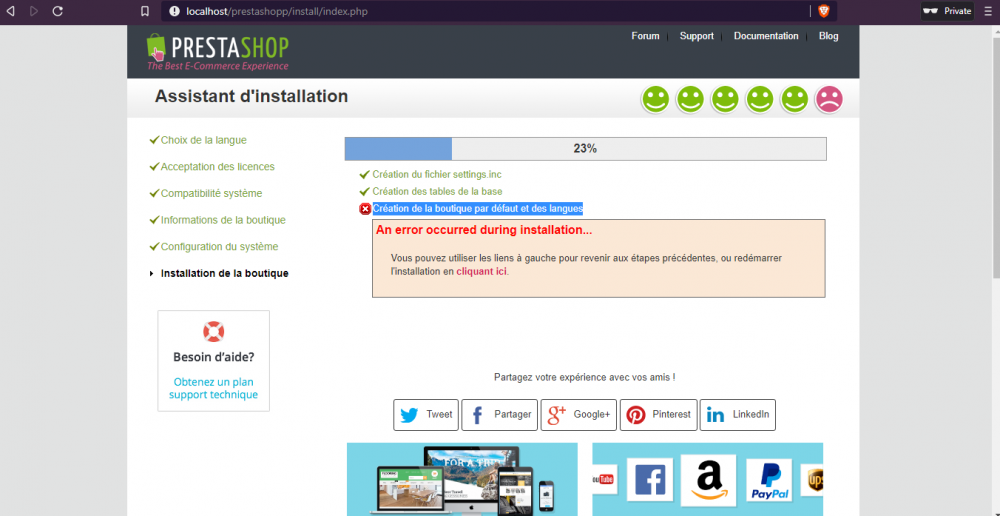Open the Blog link in header
Viewport: 1000px width, 516px height.
tap(828, 36)
